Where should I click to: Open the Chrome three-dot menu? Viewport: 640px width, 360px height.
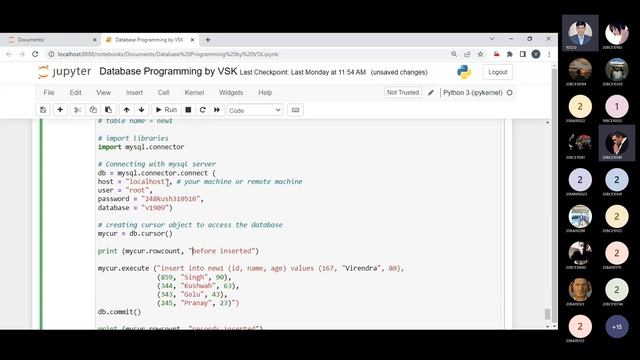tap(549, 54)
